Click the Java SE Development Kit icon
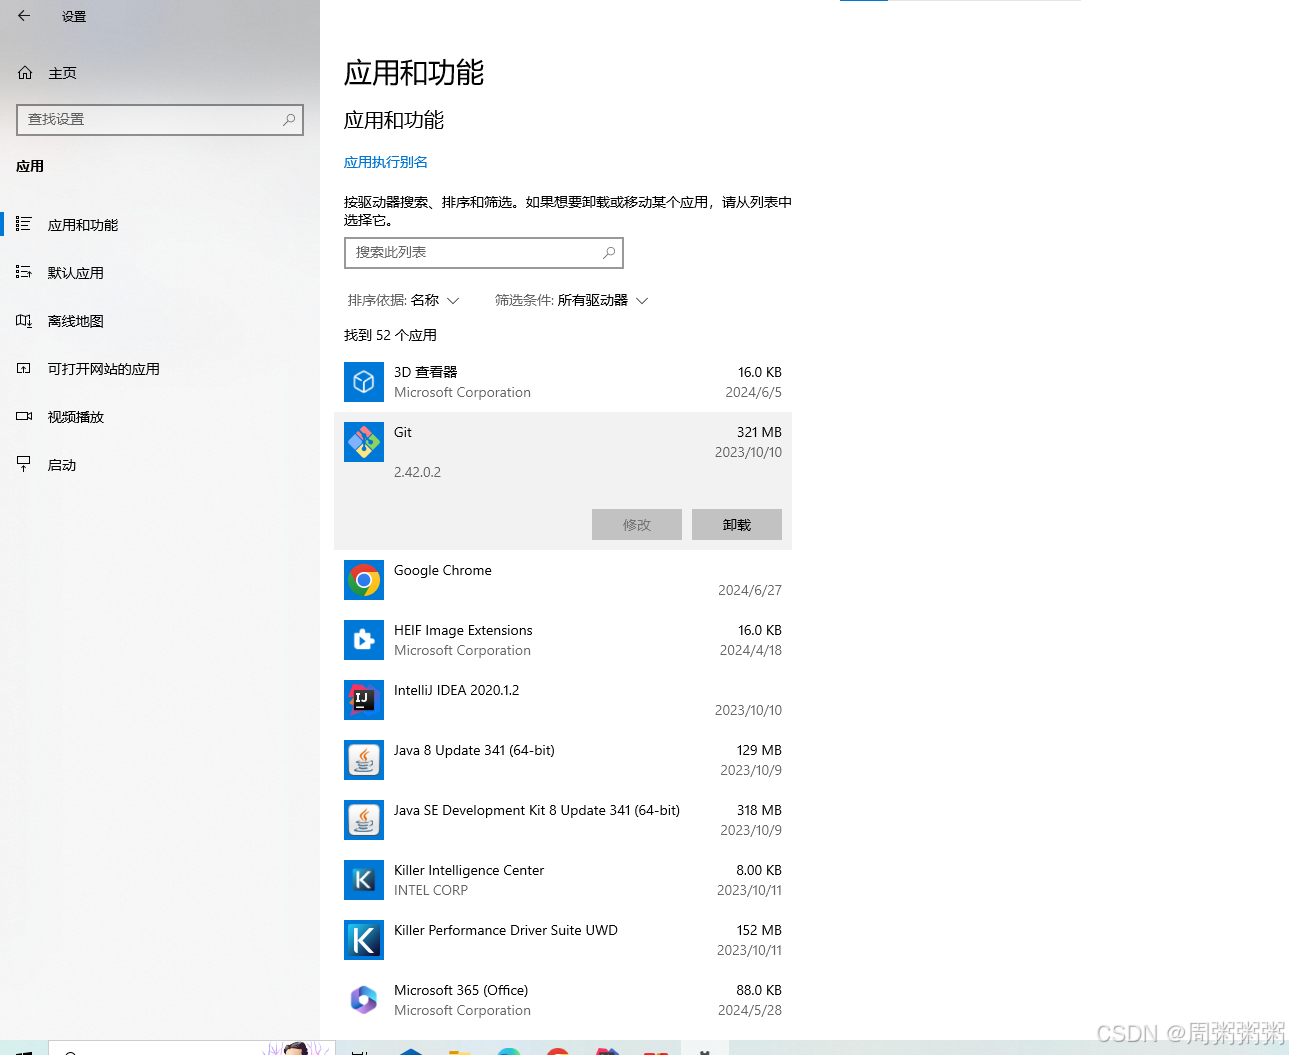Screen dimensions: 1289x1055 364,820
